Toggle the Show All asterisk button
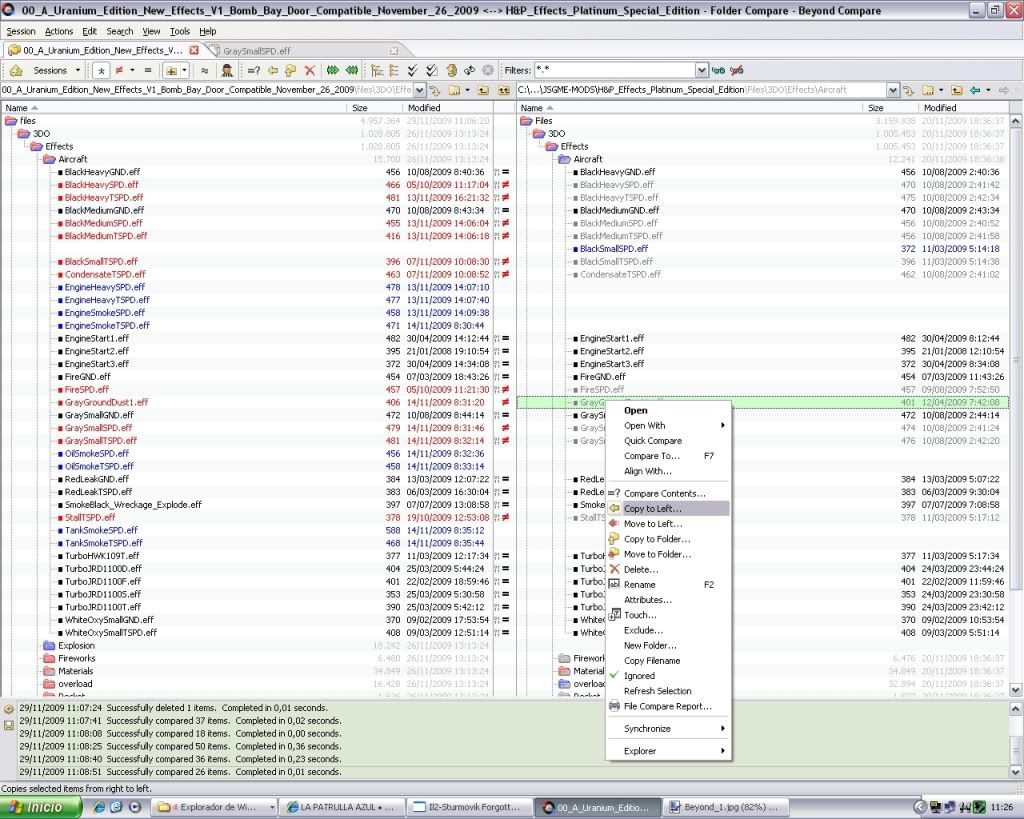The image size is (1024, 819). (x=101, y=71)
